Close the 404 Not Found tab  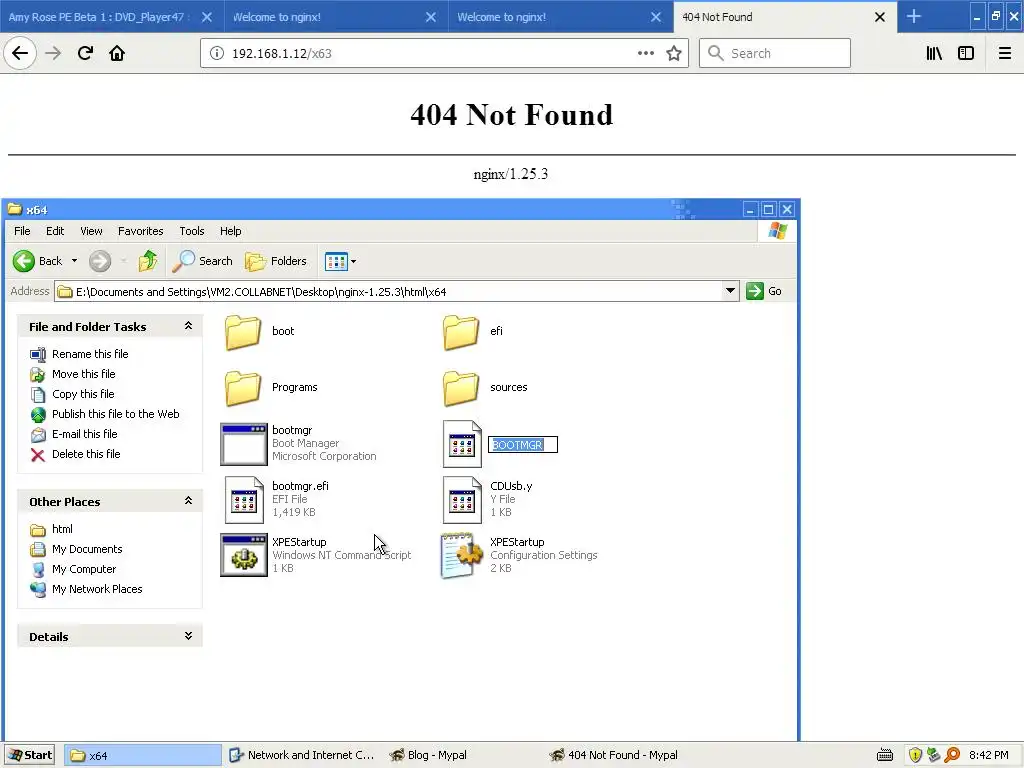(880, 17)
